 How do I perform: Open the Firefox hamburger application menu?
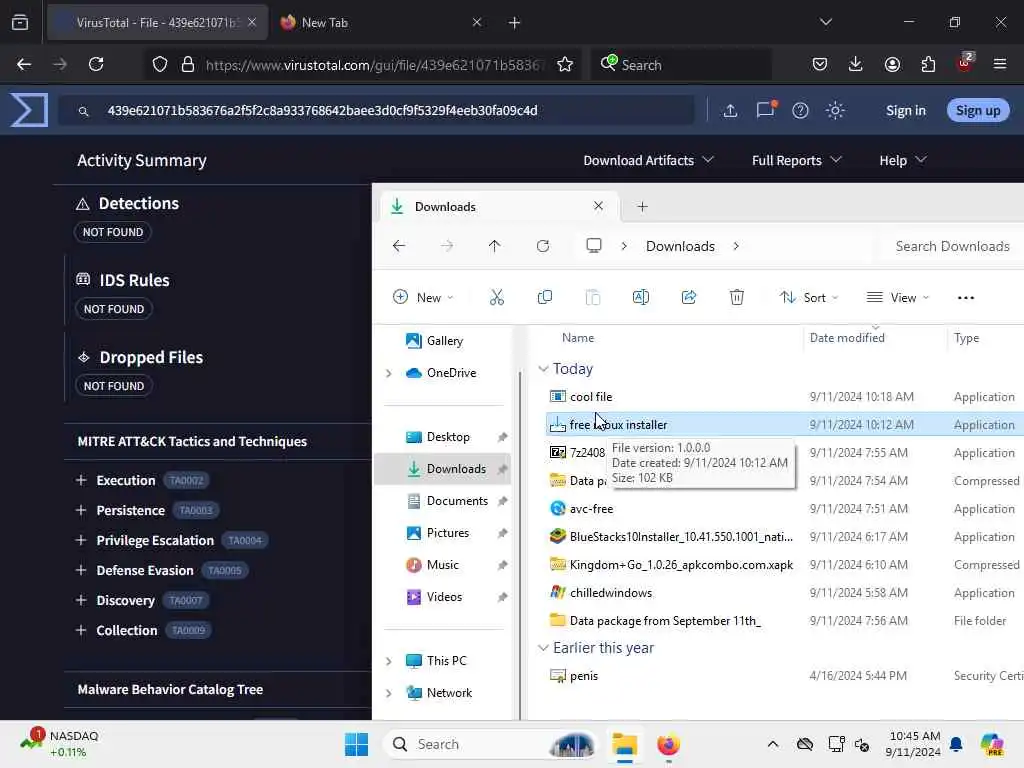coord(1000,64)
